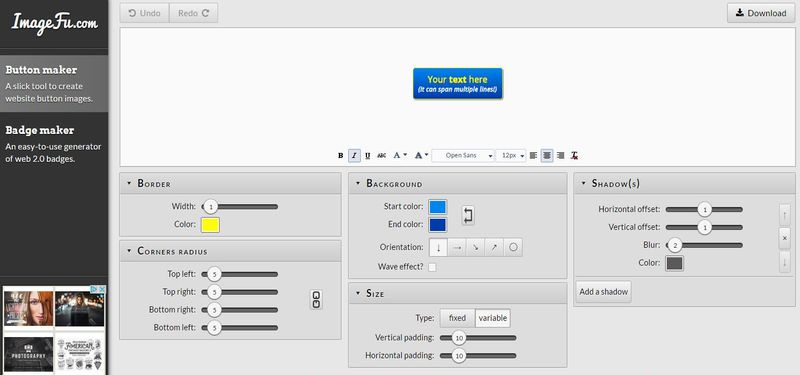Download the button image
This screenshot has width=800, height=375.
761,13
